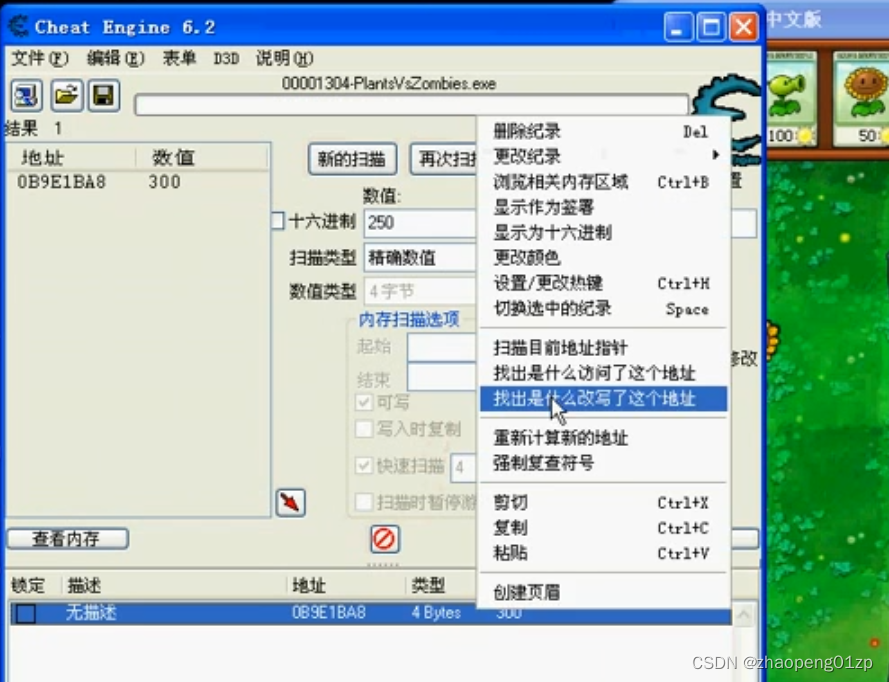Viewport: 889px width, 682px height.
Task: Choose 扫描目前地址指针 menu item
Action: [x=603, y=348]
